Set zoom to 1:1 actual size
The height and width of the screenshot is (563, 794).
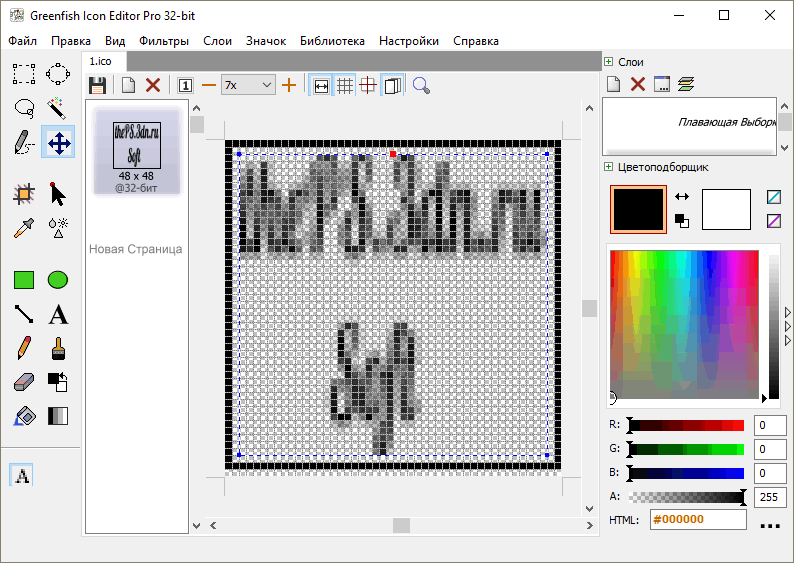point(185,85)
